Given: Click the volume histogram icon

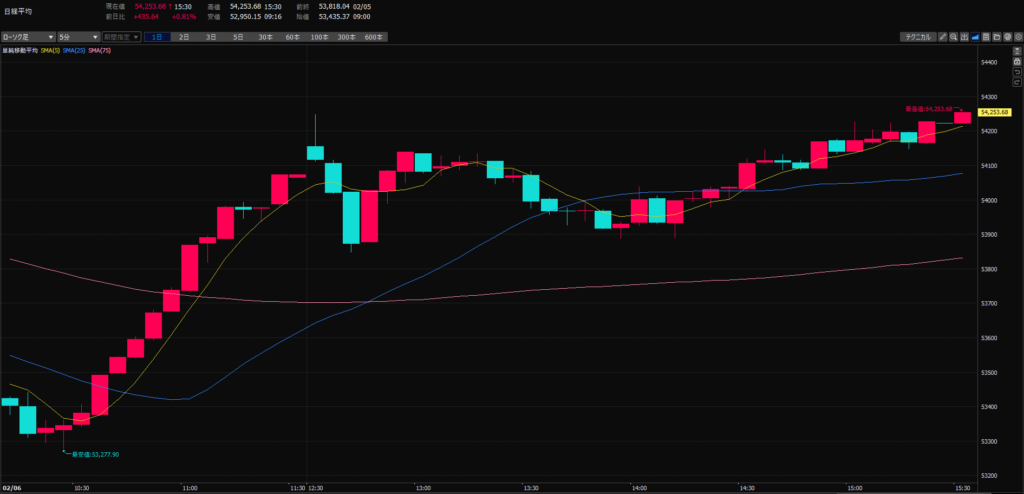Looking at the screenshot, I should coord(964,37).
